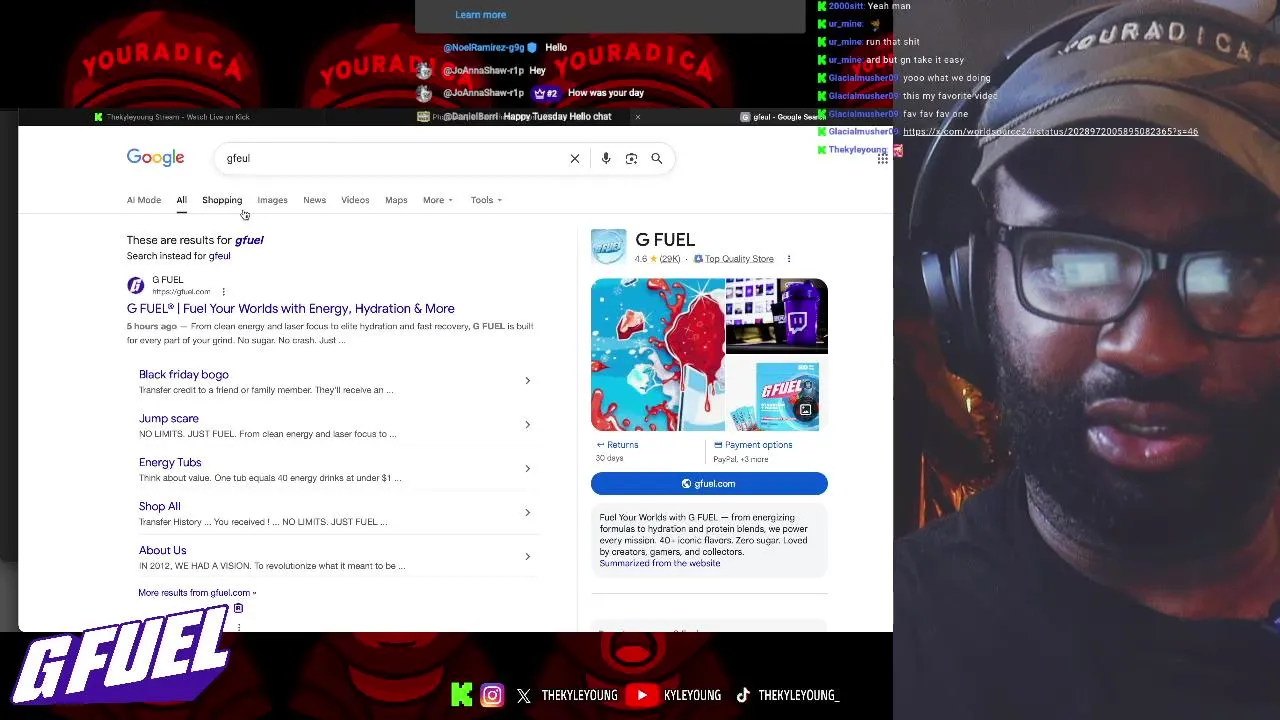
Task: Click 2000sitt username in chat
Action: pyautogui.click(x=845, y=6)
